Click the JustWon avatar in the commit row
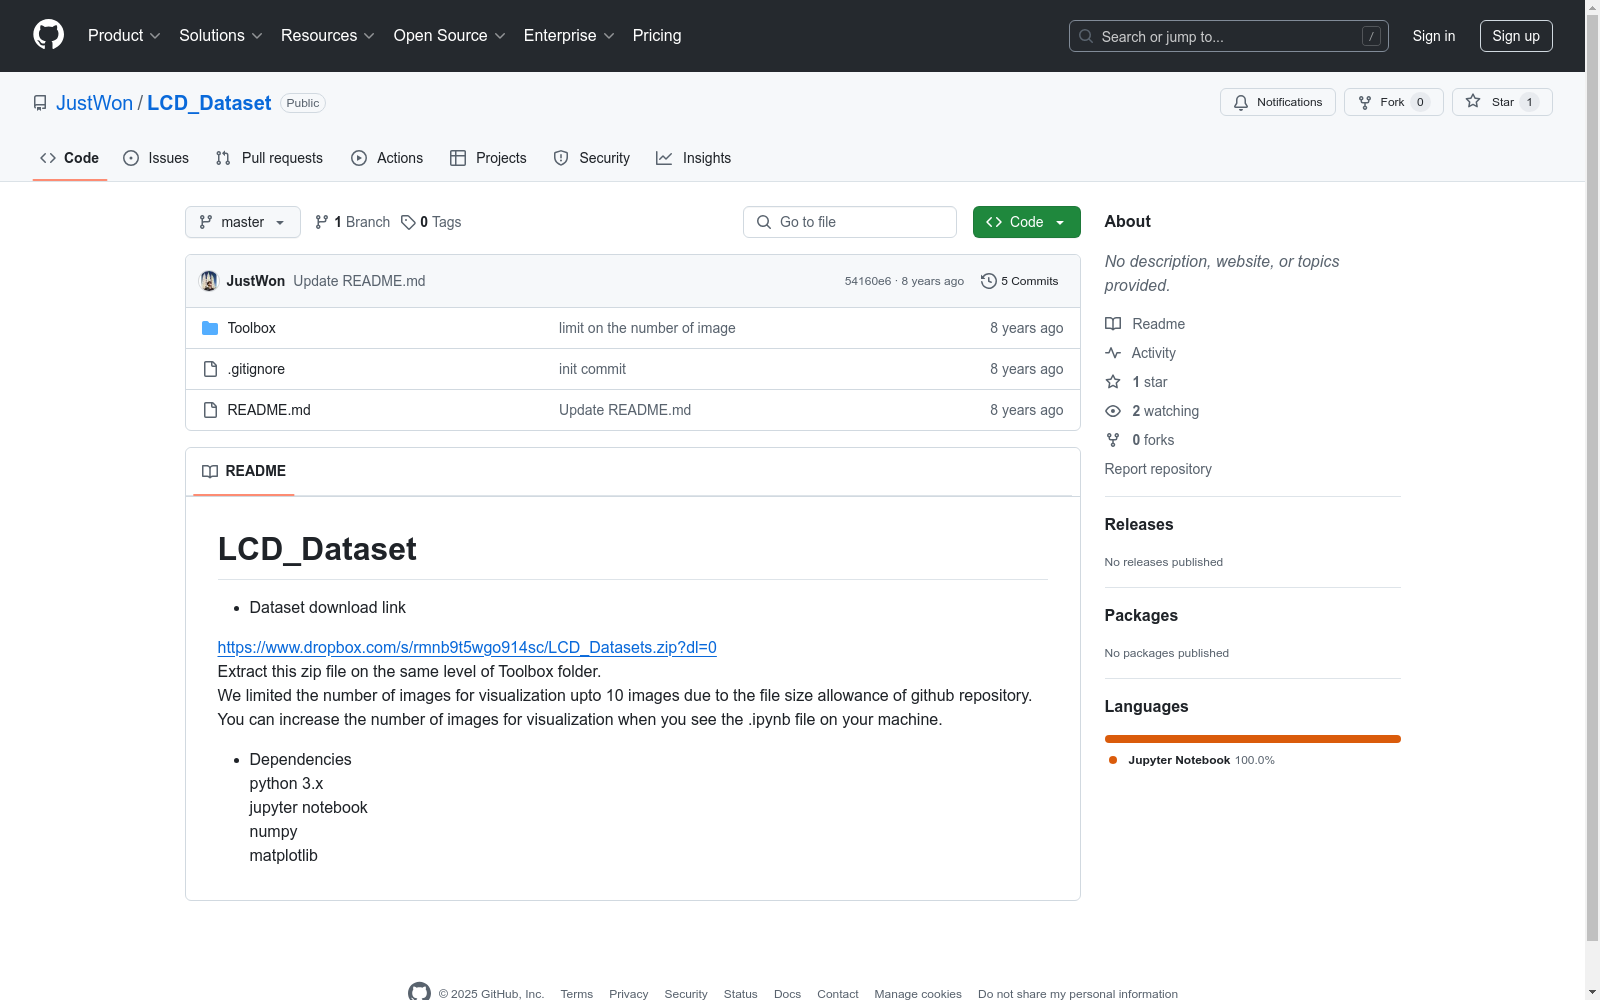Image resolution: width=1600 pixels, height=1000 pixels. (209, 281)
